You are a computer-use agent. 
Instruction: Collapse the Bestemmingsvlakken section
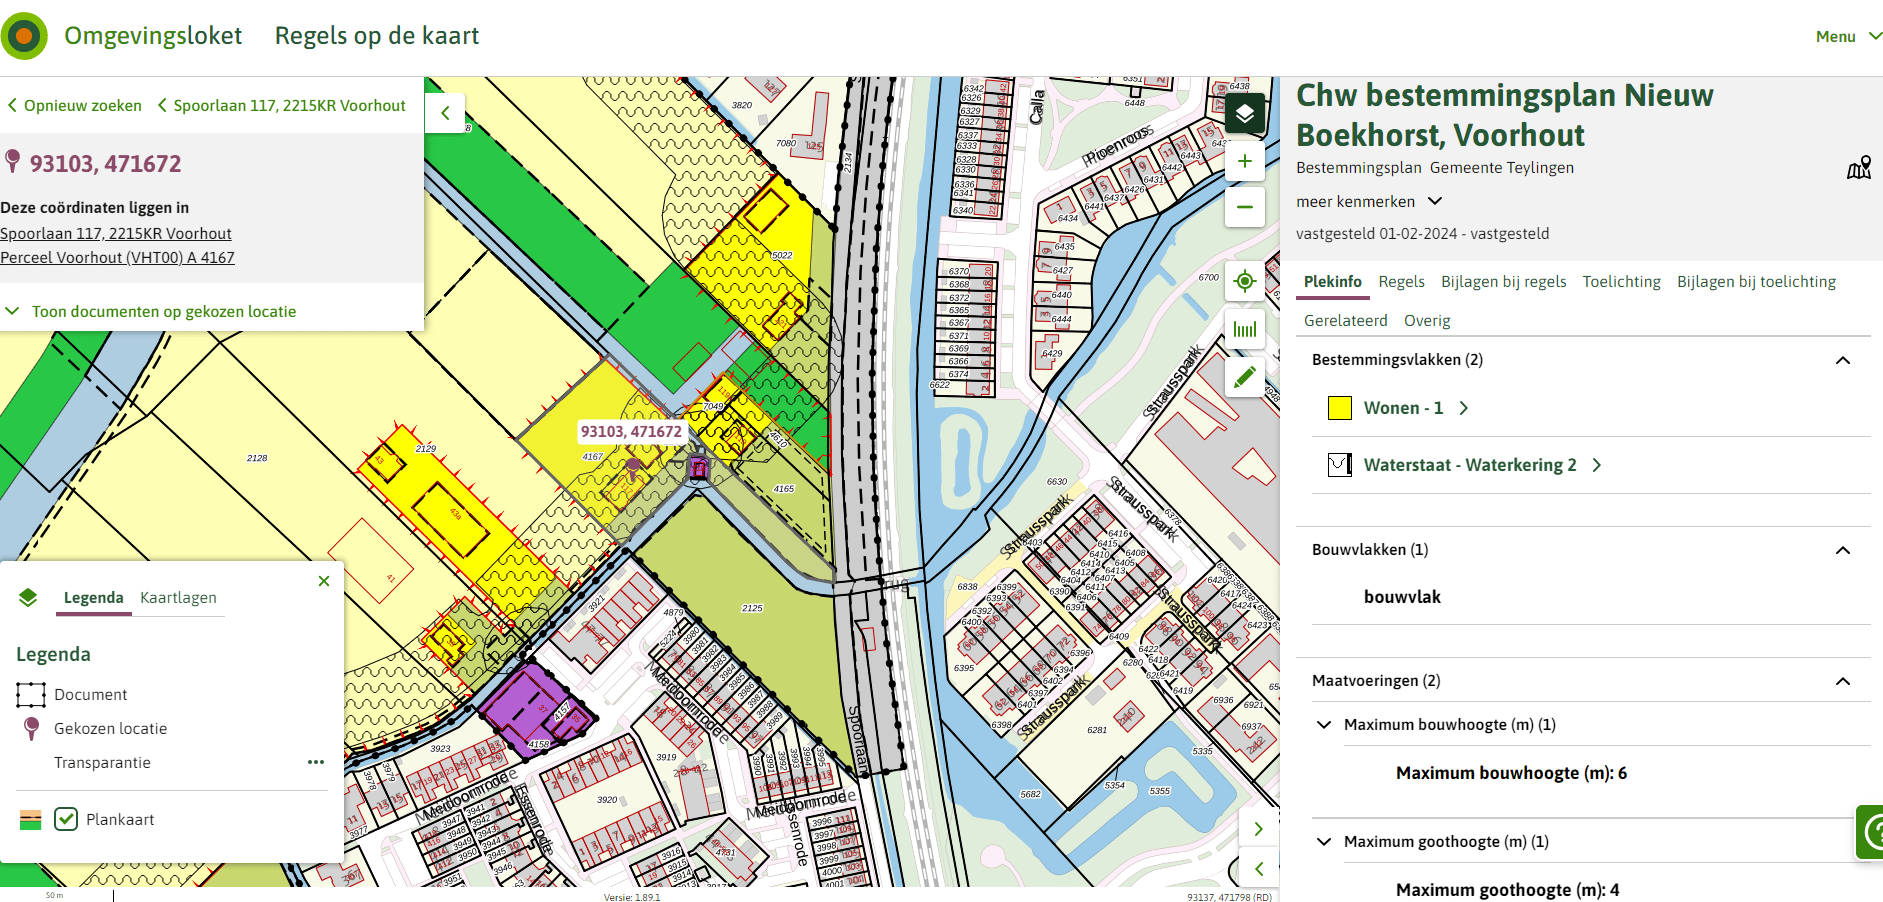point(1842,360)
